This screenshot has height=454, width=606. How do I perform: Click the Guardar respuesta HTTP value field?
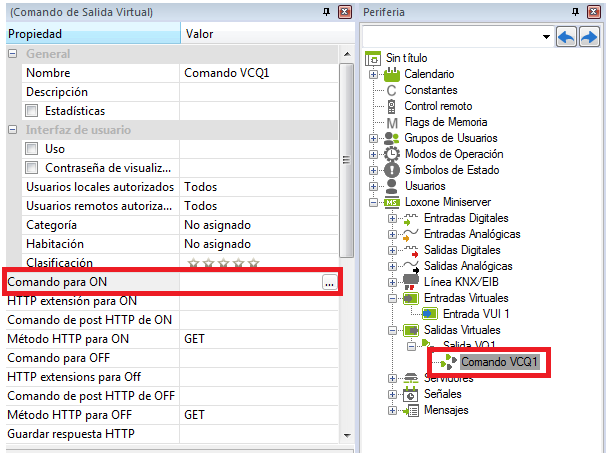[x=259, y=434]
